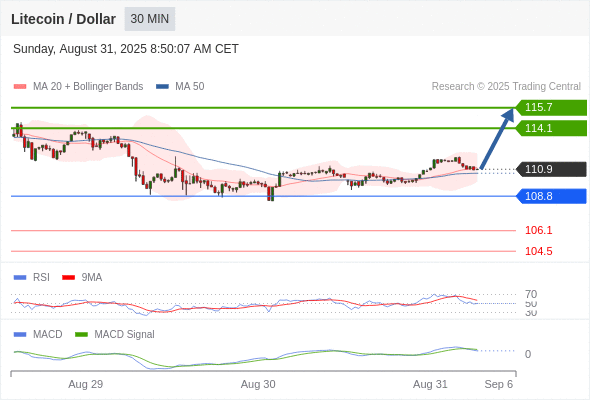Click the 104.5 red support label
This screenshot has height=400, width=590.
pos(538,251)
